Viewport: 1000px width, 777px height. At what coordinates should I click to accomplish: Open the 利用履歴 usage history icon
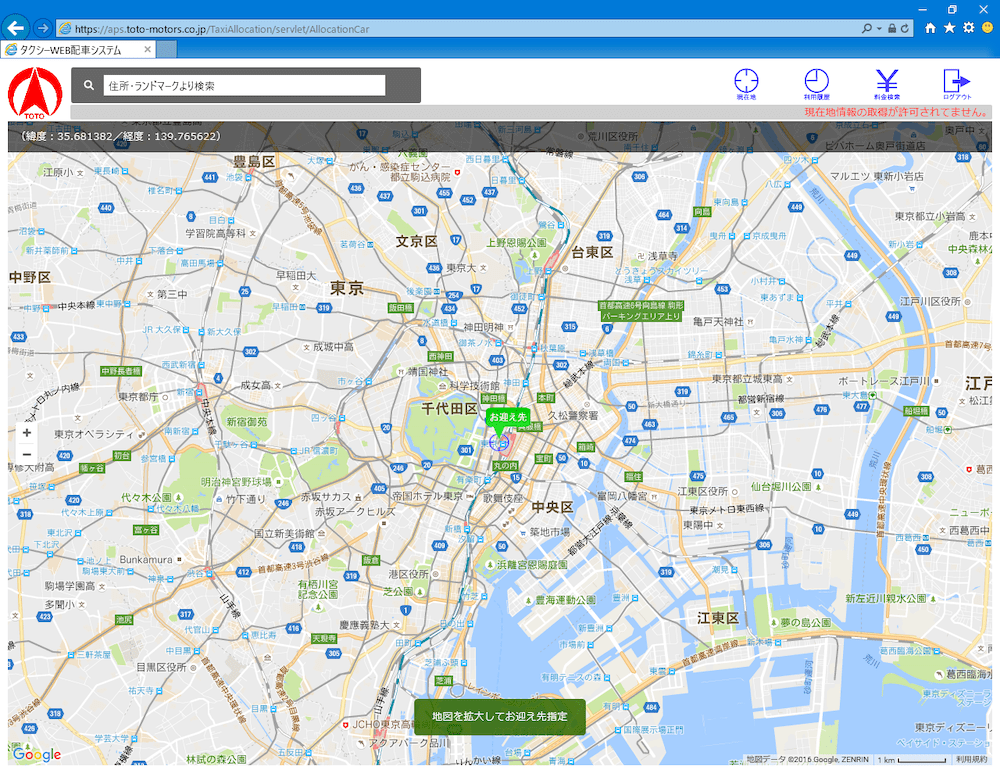pyautogui.click(x=816, y=82)
